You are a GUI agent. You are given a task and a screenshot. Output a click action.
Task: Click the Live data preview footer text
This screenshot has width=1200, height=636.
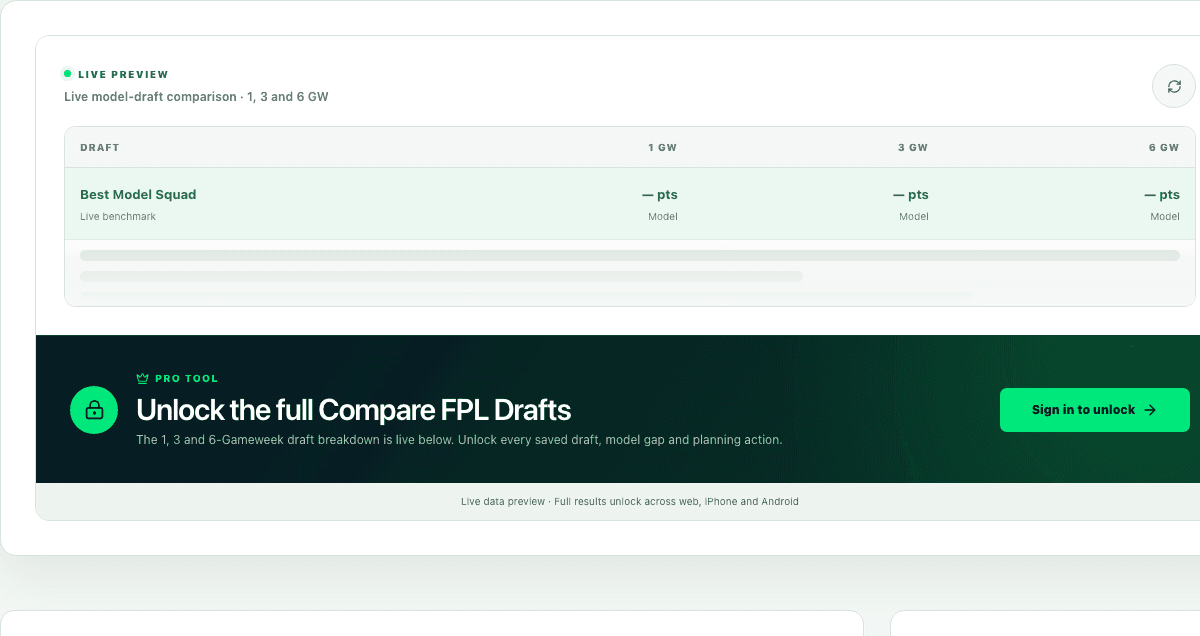point(630,502)
